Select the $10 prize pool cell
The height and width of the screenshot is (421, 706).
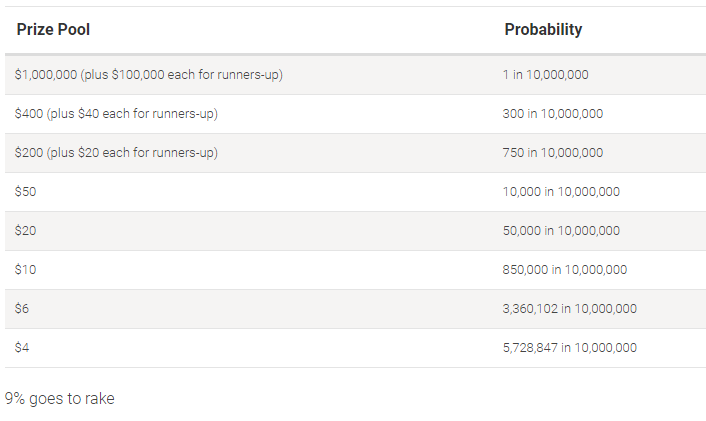click(24, 270)
